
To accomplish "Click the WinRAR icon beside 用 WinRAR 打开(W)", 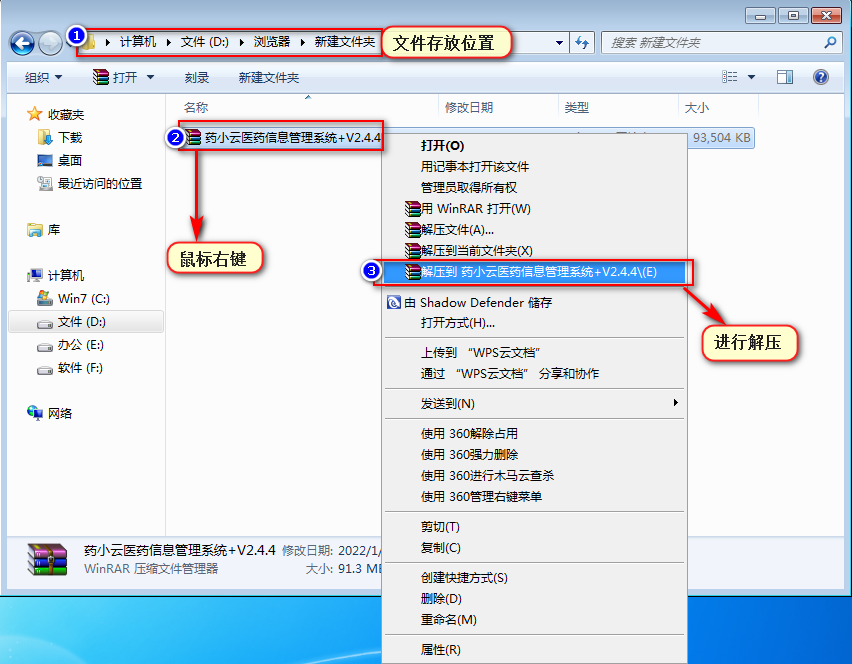I will coord(412,209).
